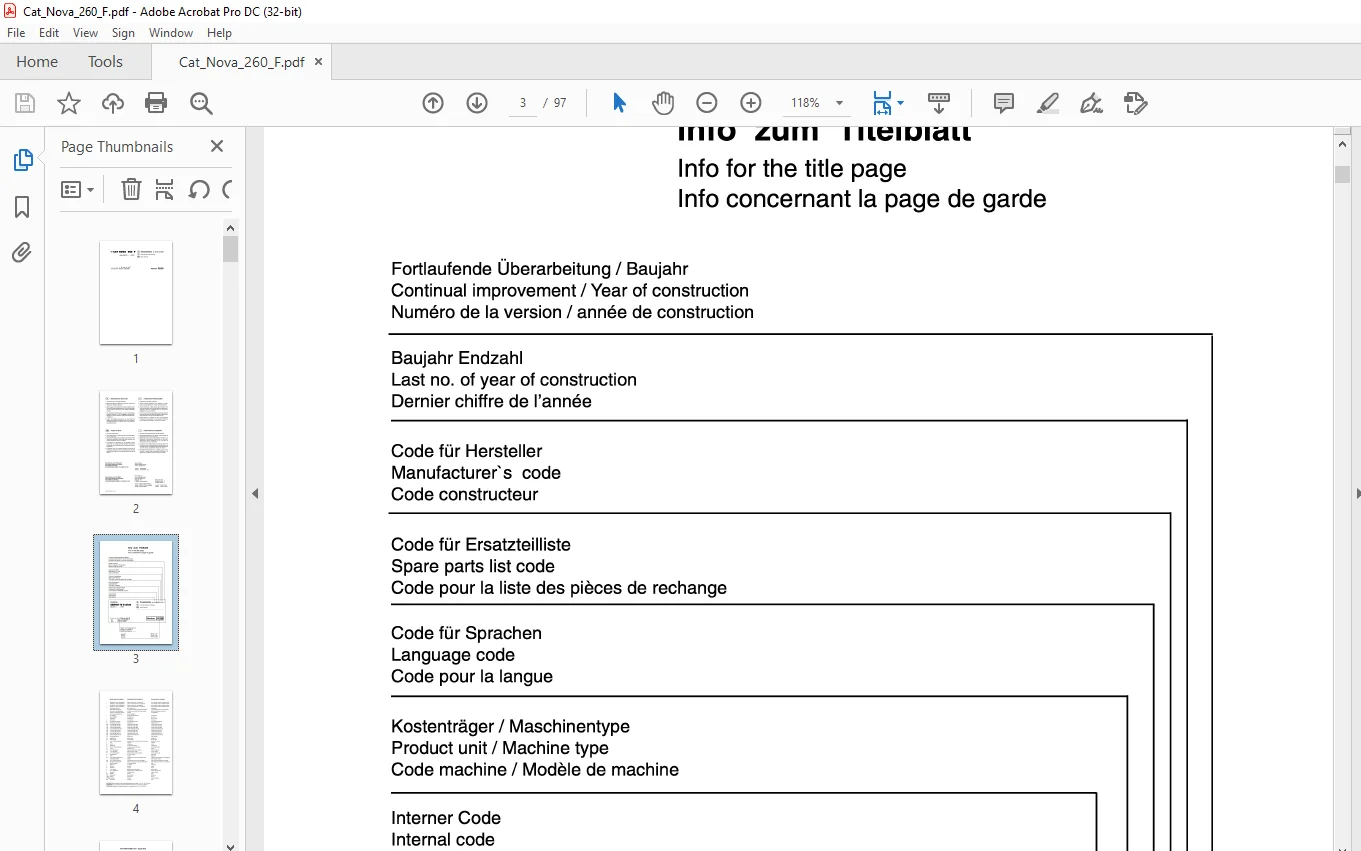This screenshot has width=1361, height=851.
Task: Click the text 'Language code'
Action: 453,655
